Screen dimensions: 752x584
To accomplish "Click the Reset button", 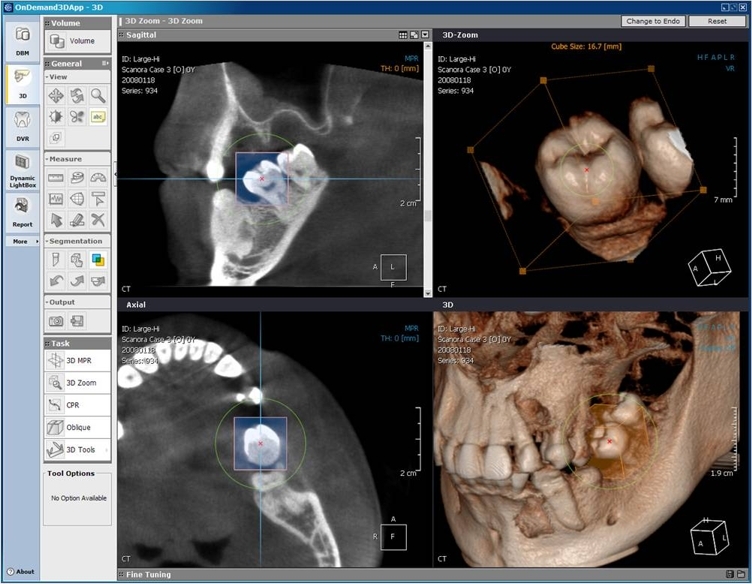I will pyautogui.click(x=717, y=21).
